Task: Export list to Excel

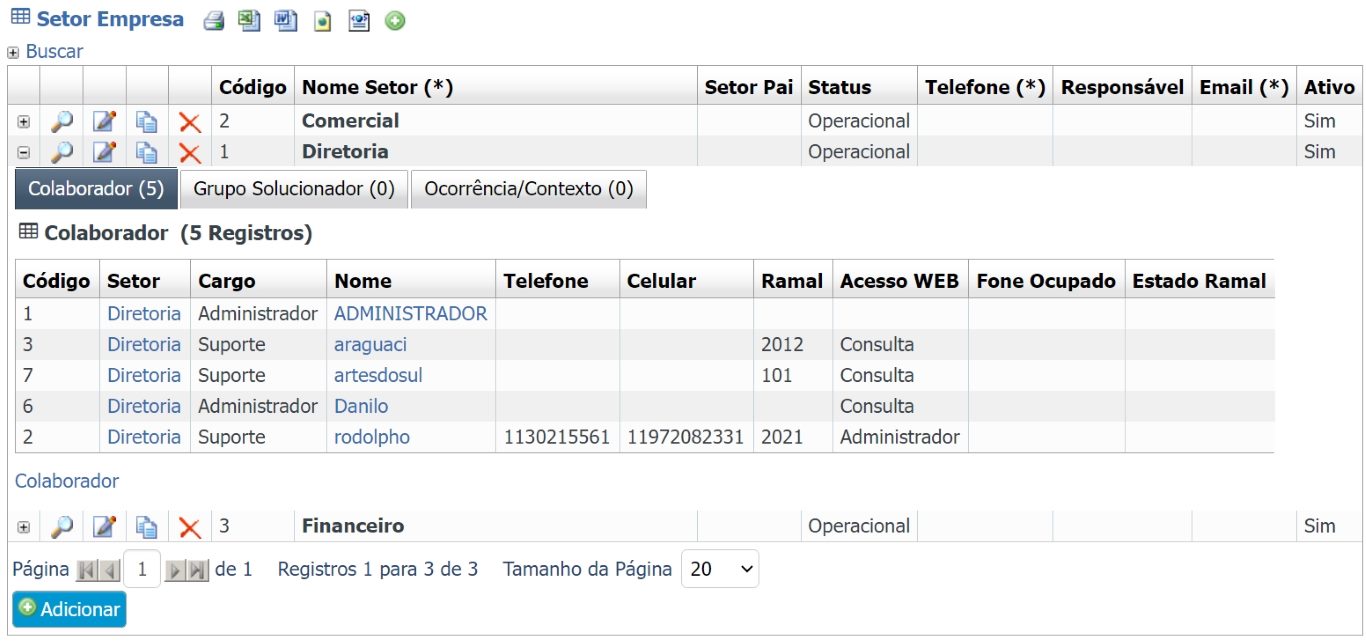Action: (249, 20)
